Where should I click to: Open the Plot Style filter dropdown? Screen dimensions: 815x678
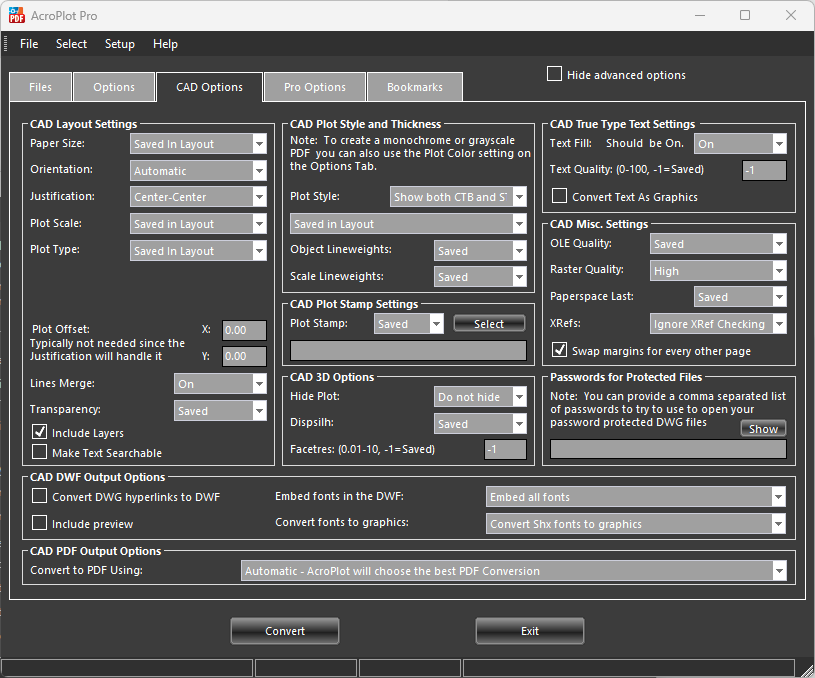[x=458, y=197]
